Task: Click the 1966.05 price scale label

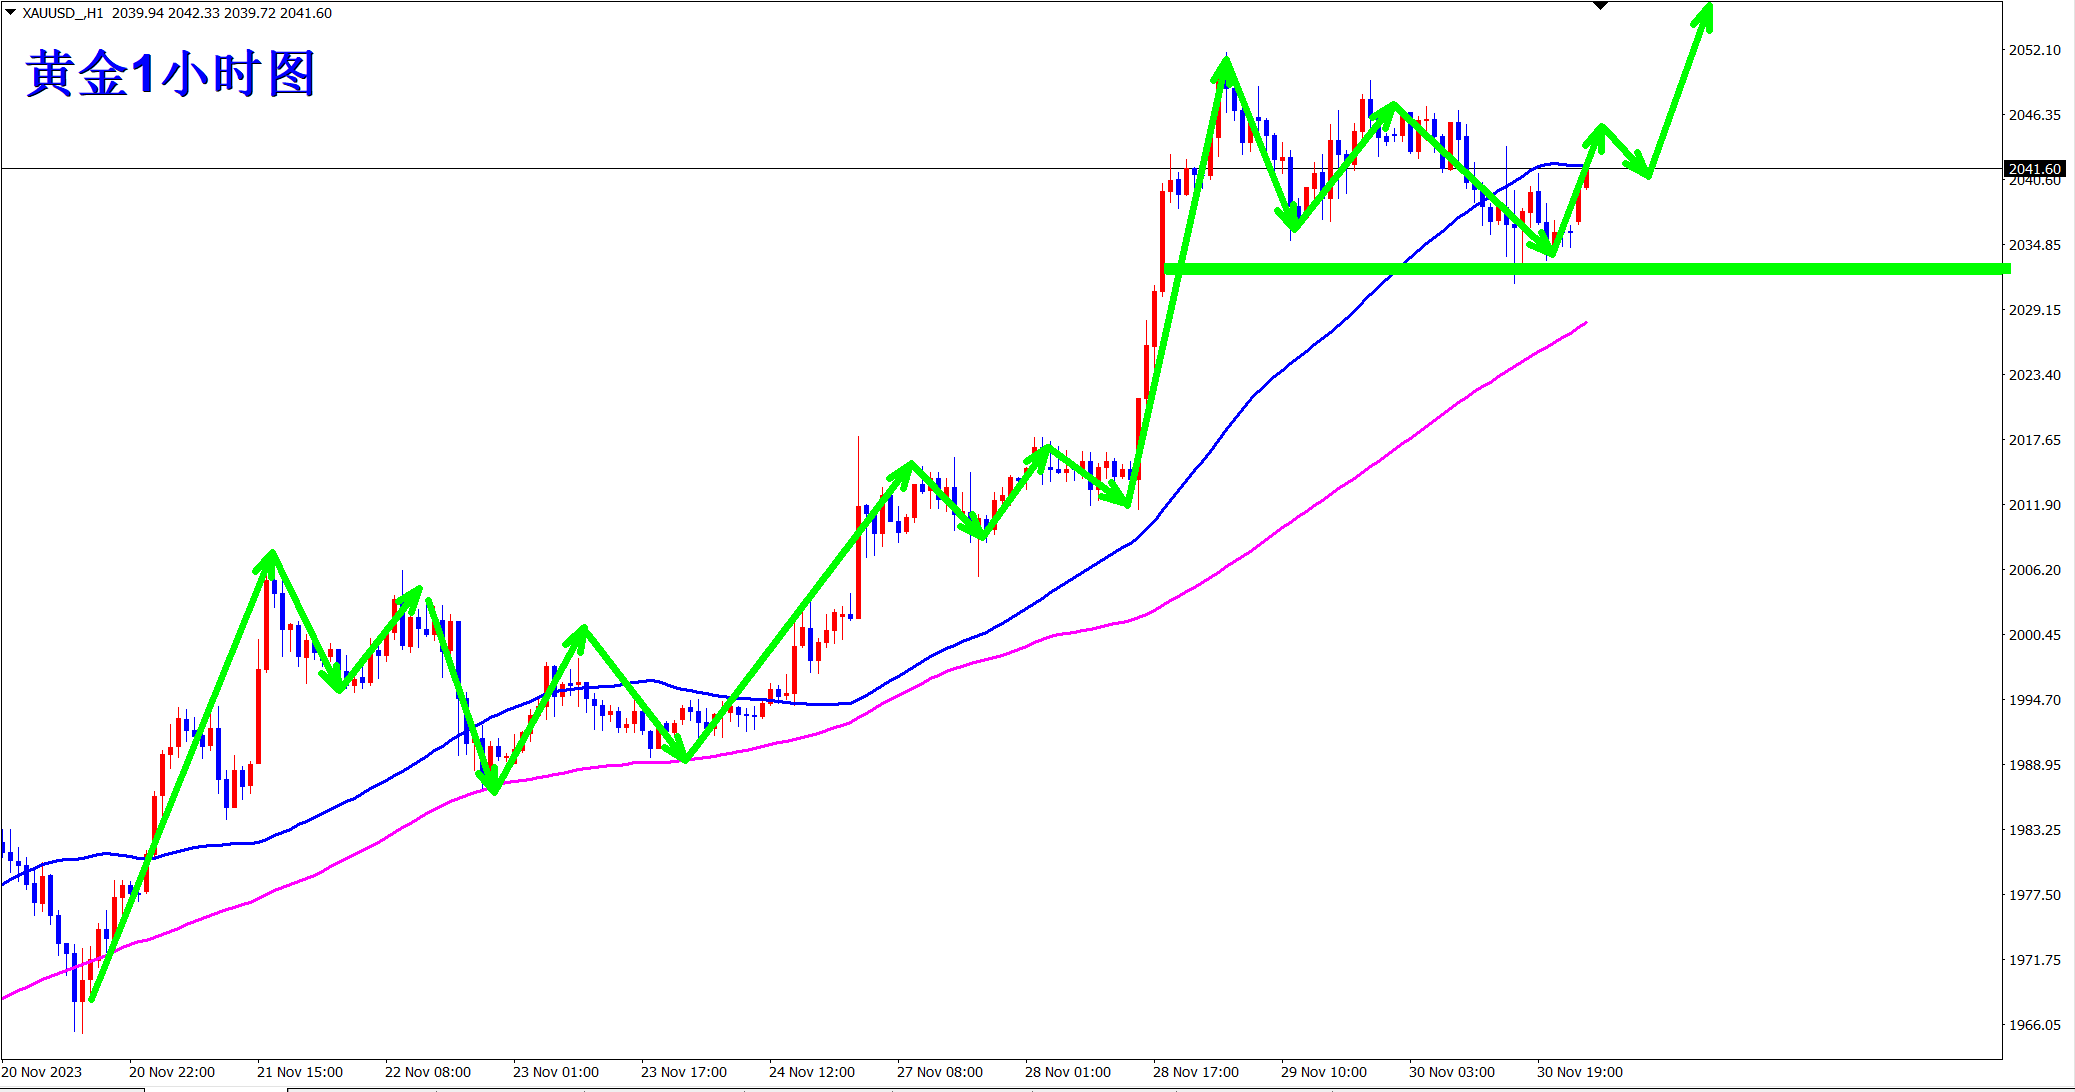Action: pos(2035,1025)
